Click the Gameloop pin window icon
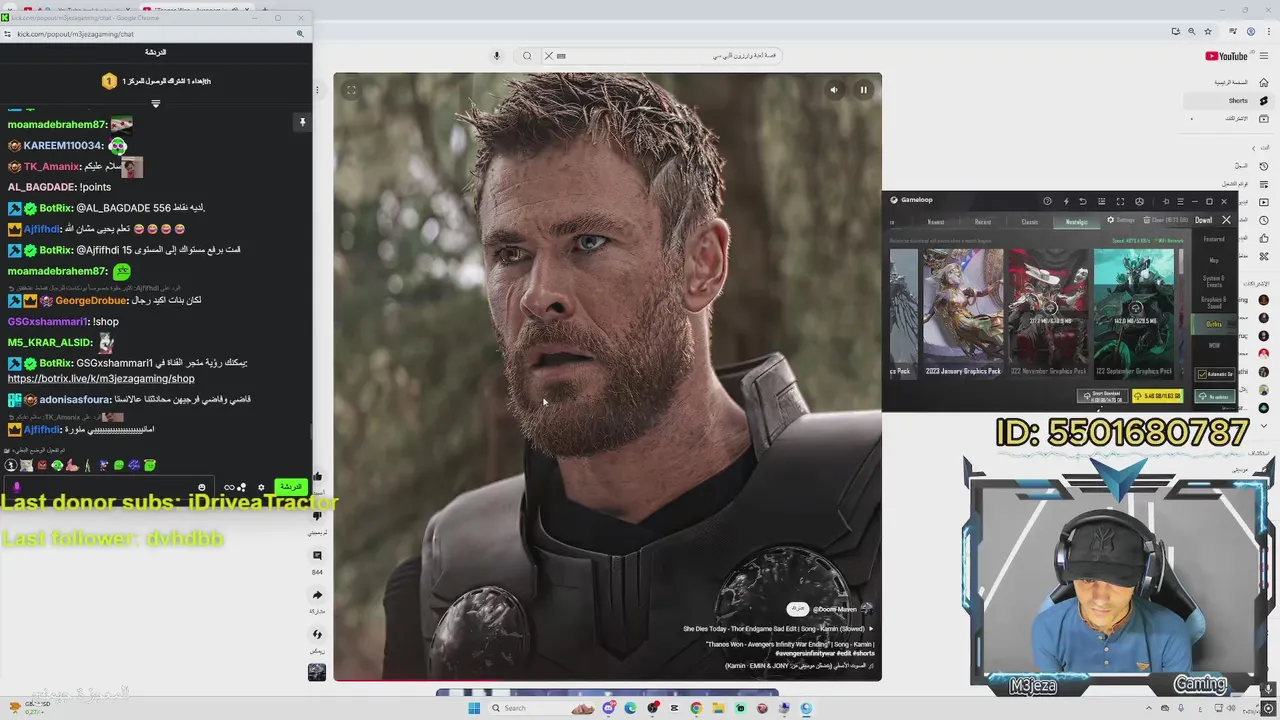 (x=1166, y=201)
